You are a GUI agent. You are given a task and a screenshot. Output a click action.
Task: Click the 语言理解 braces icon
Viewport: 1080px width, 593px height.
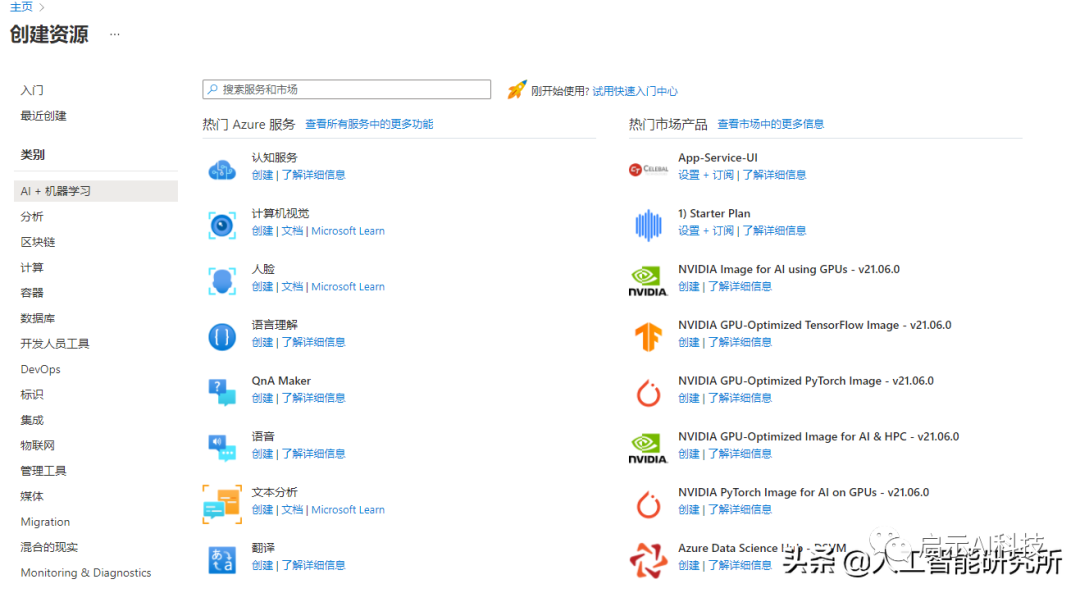point(222,337)
